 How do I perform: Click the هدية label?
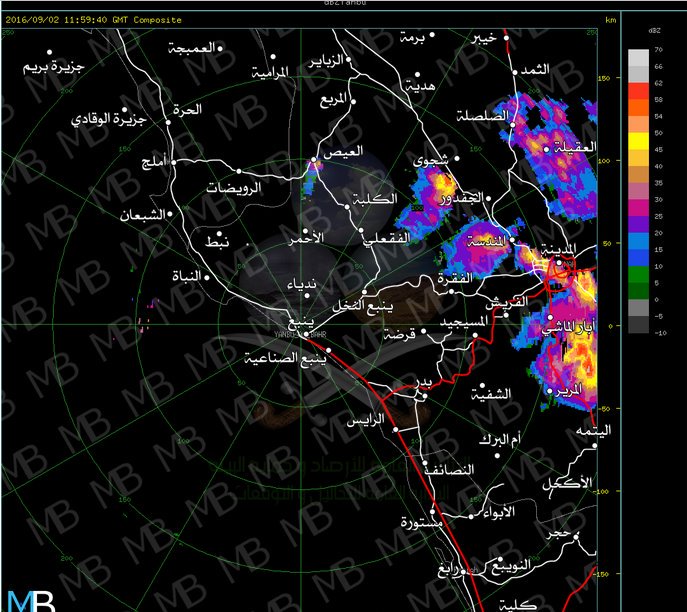(x=420, y=86)
